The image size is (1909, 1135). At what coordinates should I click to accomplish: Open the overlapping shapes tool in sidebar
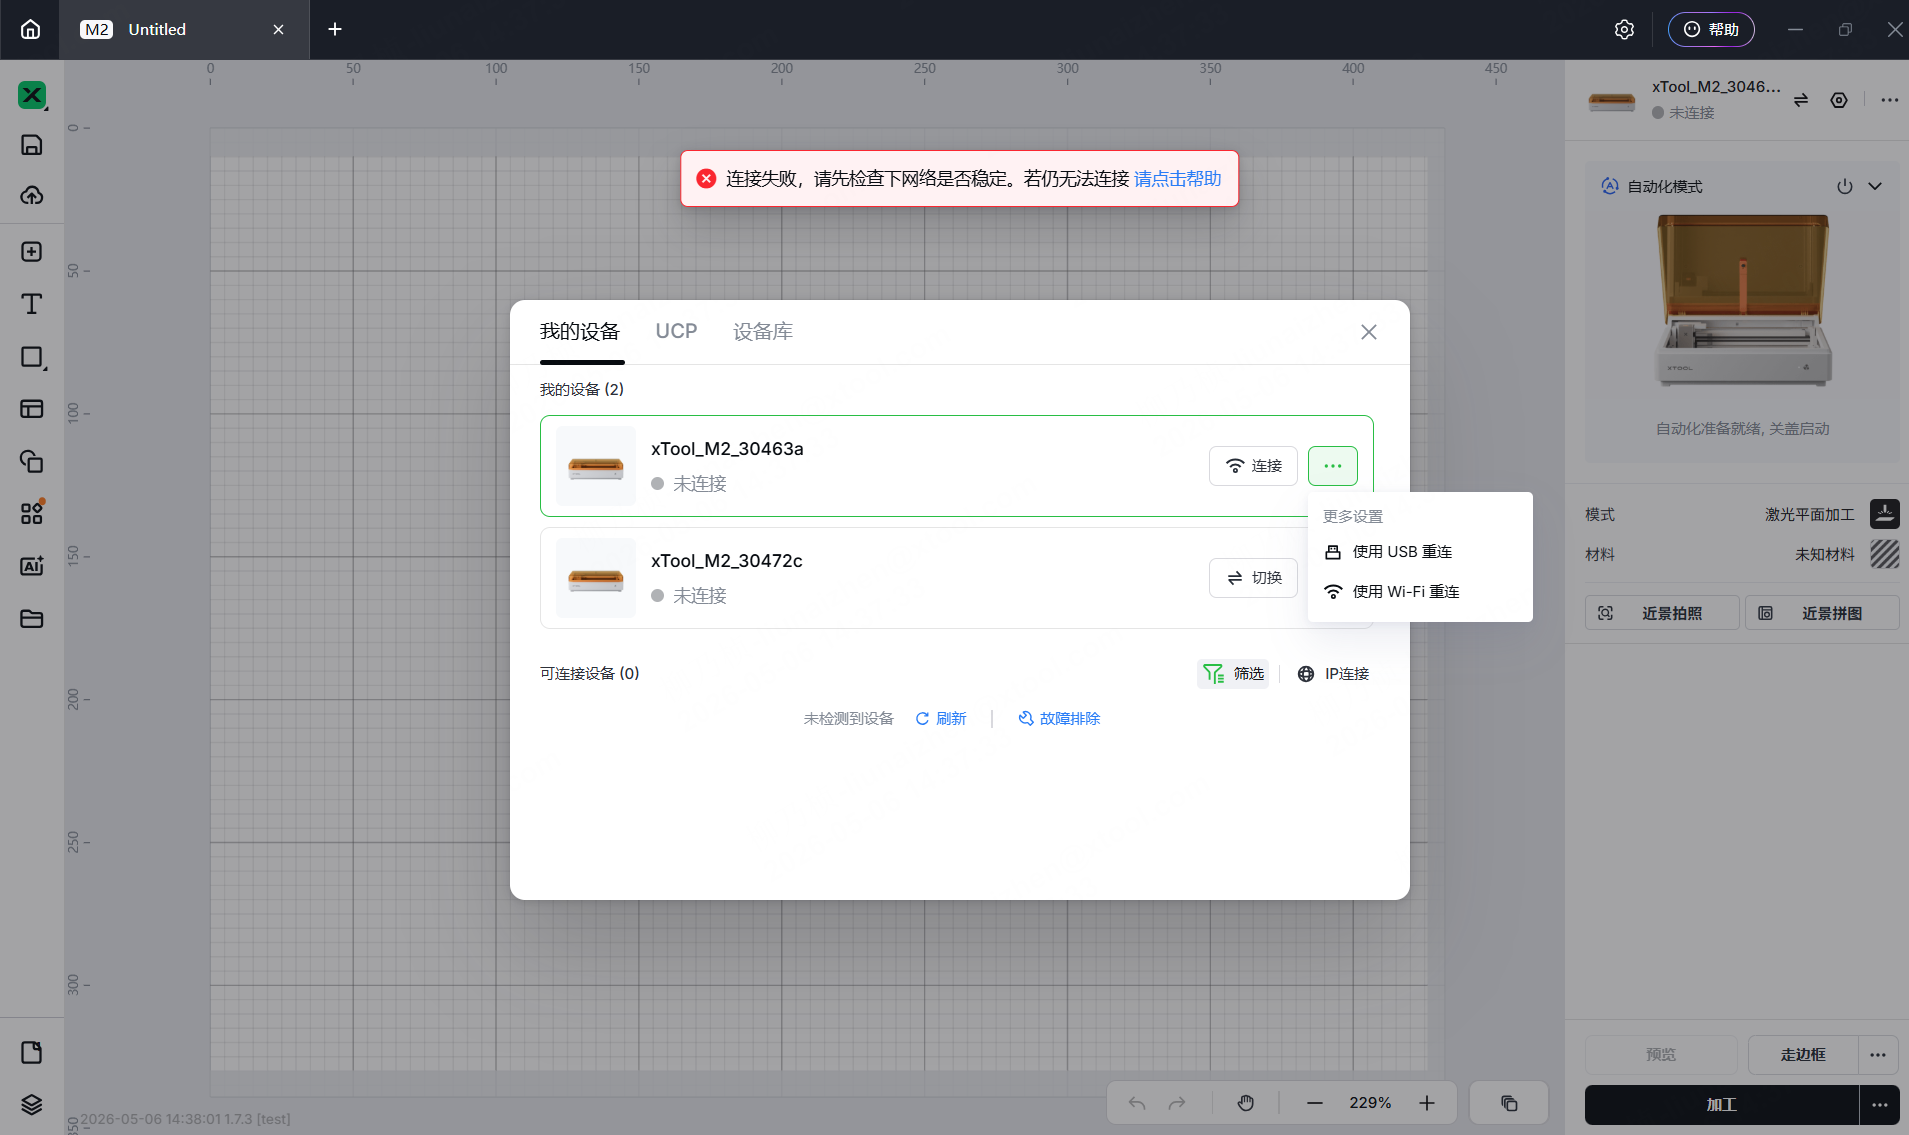[32, 461]
